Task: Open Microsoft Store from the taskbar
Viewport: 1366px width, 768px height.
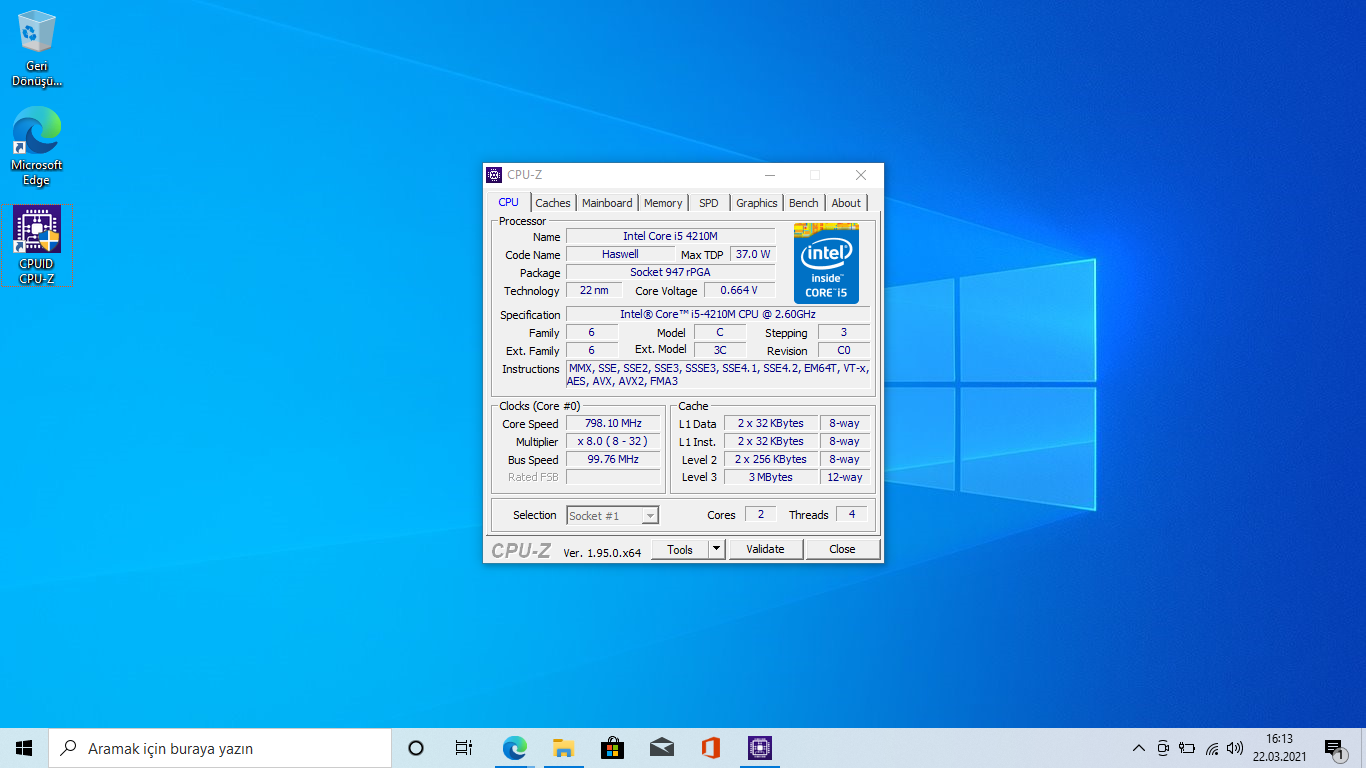Action: [612, 748]
